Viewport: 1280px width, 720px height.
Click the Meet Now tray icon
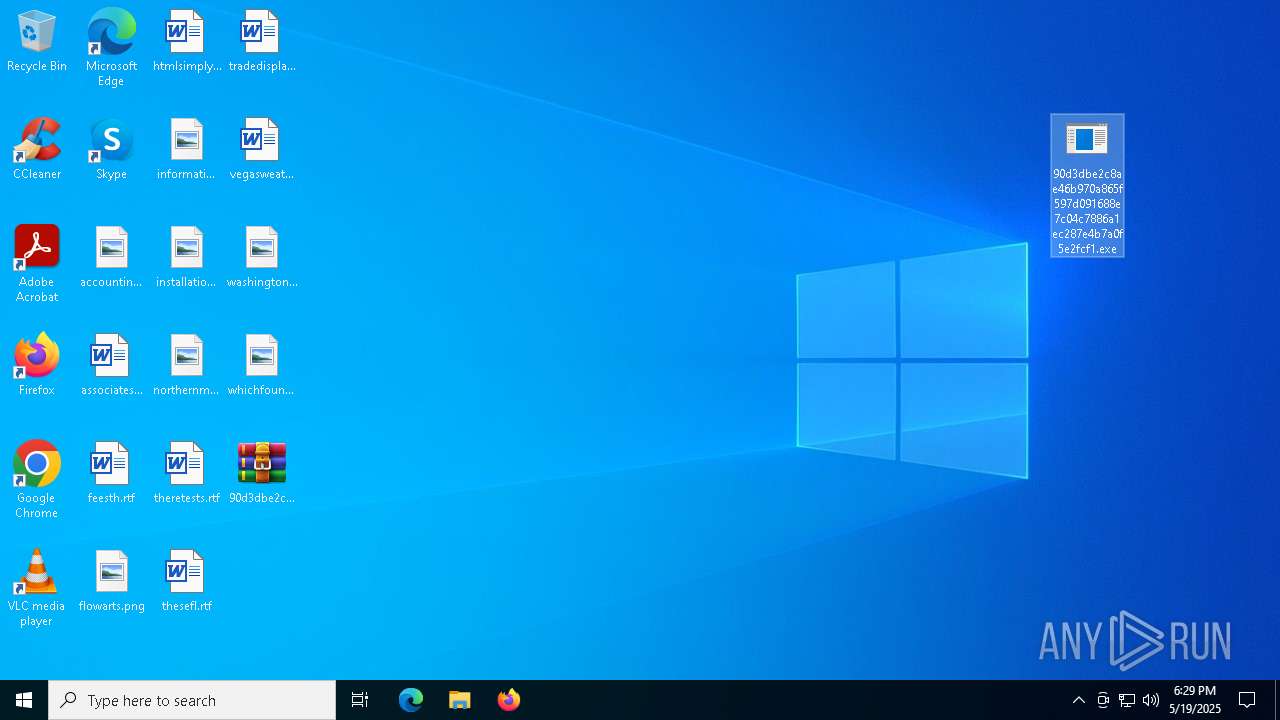(1103, 700)
